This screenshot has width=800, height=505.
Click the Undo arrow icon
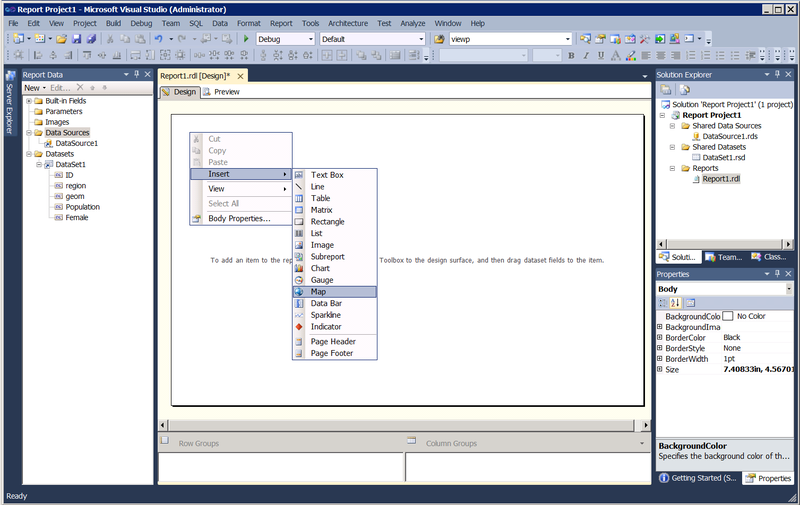(159, 39)
